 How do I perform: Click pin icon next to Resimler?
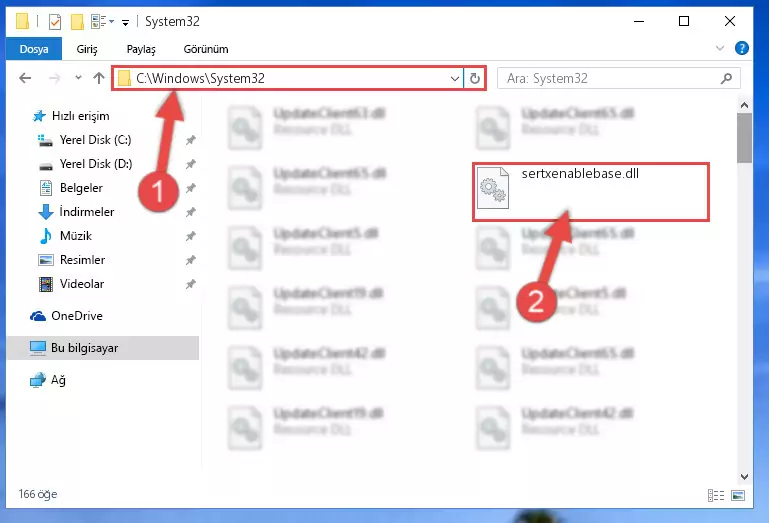(190, 261)
